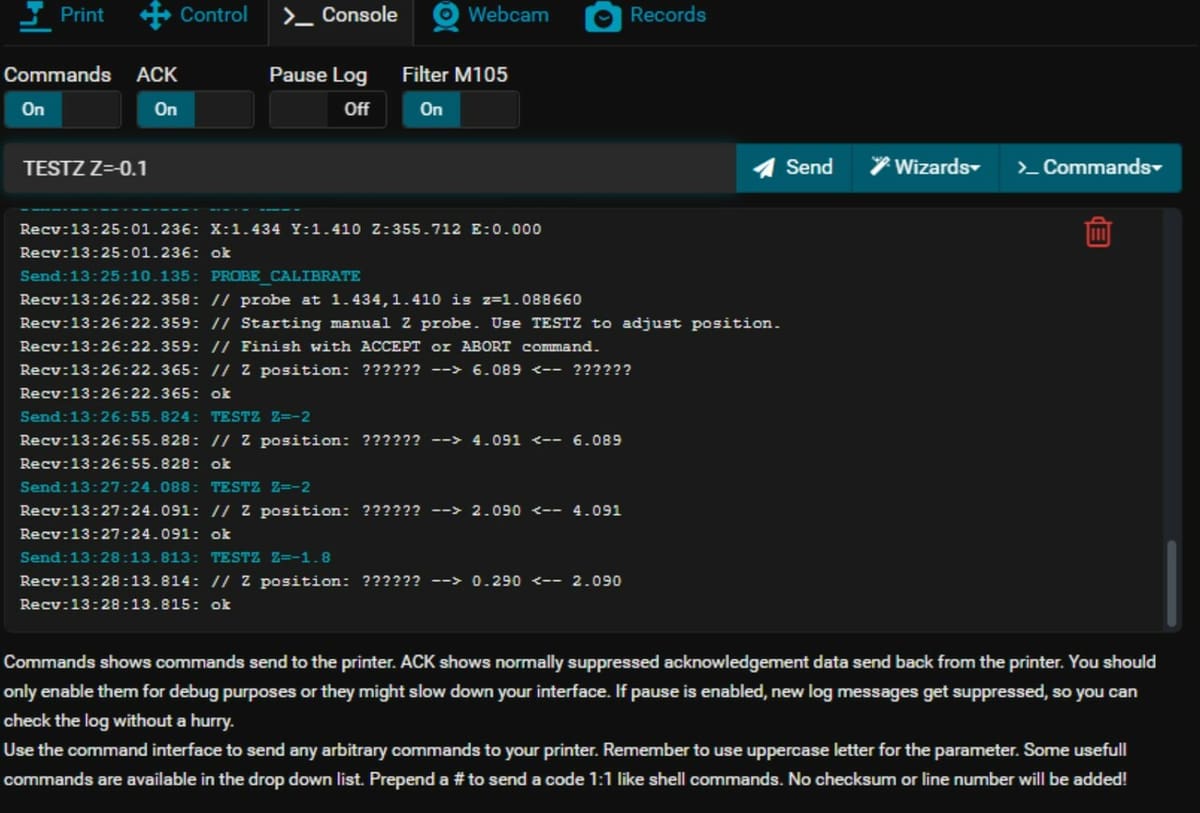Click the log line showing 0.290 <-- 2.090
Viewport: 1200px width, 813px height.
click(321, 581)
